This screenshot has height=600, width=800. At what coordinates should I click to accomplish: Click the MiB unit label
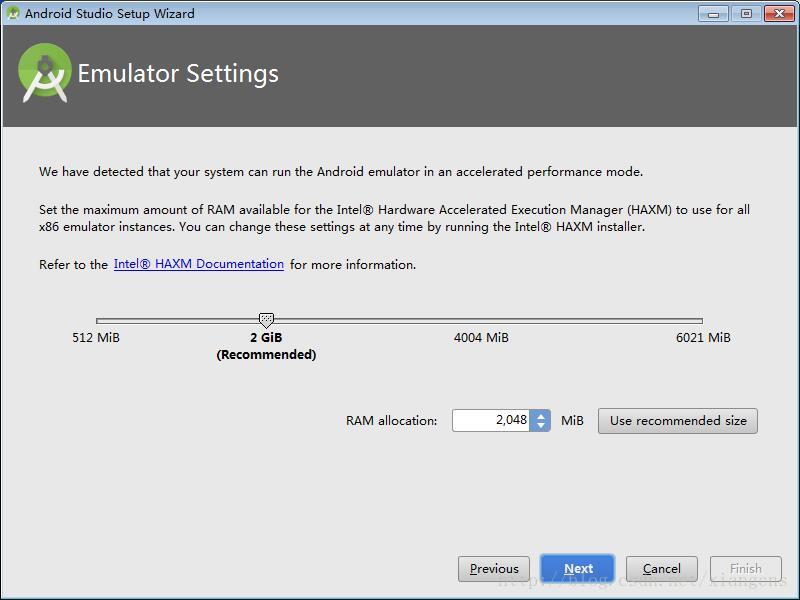572,421
